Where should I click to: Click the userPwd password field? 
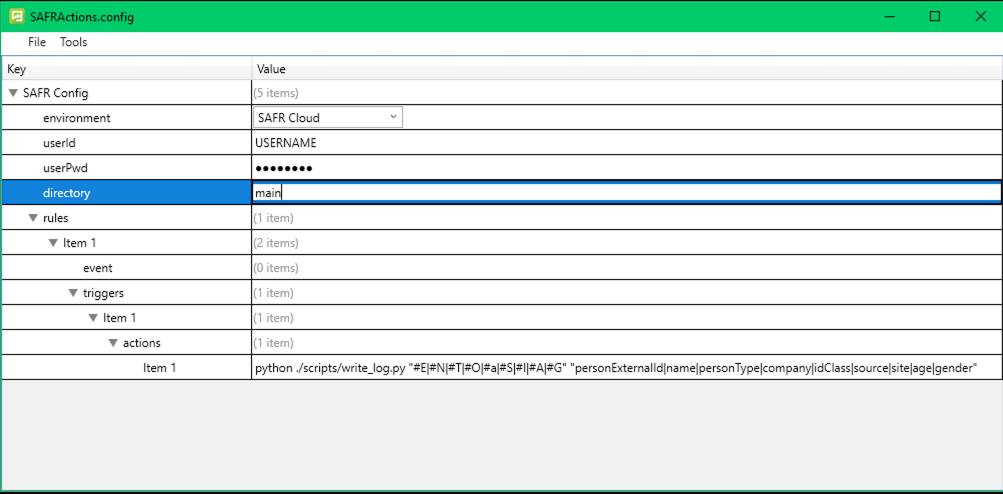pos(625,168)
